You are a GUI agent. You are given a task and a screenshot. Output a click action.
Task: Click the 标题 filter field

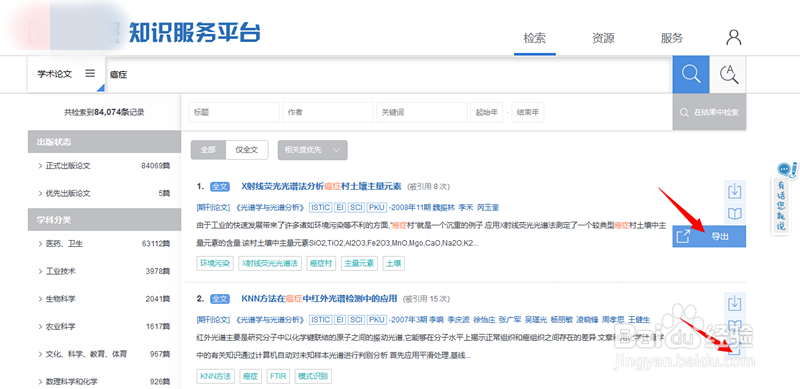coord(234,112)
